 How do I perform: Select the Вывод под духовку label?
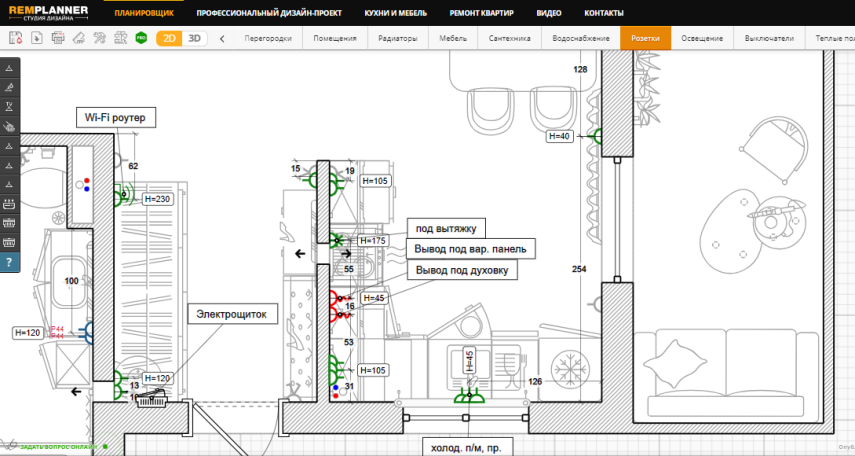[463, 270]
